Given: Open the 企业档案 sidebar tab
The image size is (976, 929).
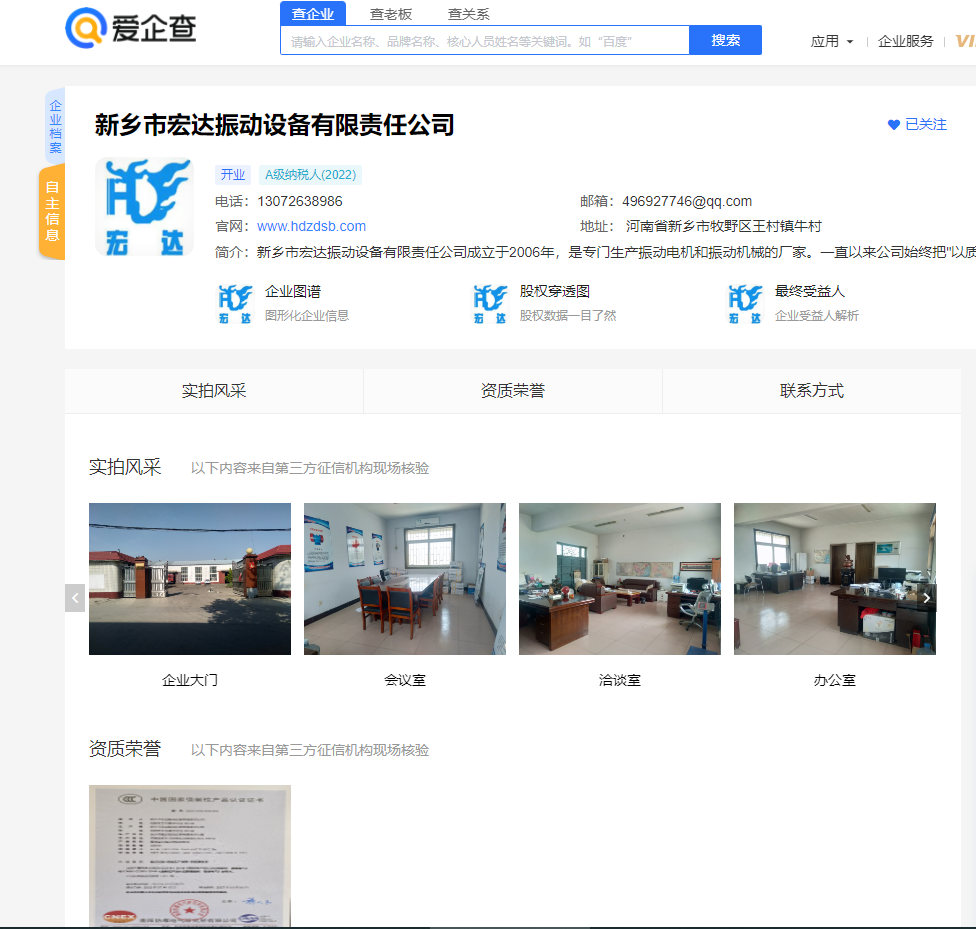Looking at the screenshot, I should (x=52, y=124).
